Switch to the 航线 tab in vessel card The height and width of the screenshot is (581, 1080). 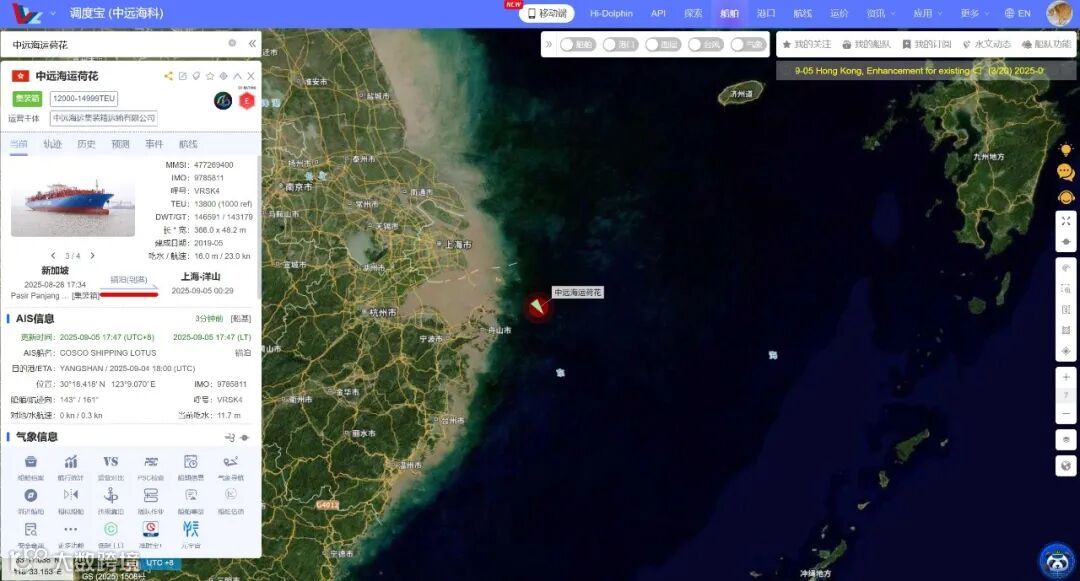[x=188, y=144]
